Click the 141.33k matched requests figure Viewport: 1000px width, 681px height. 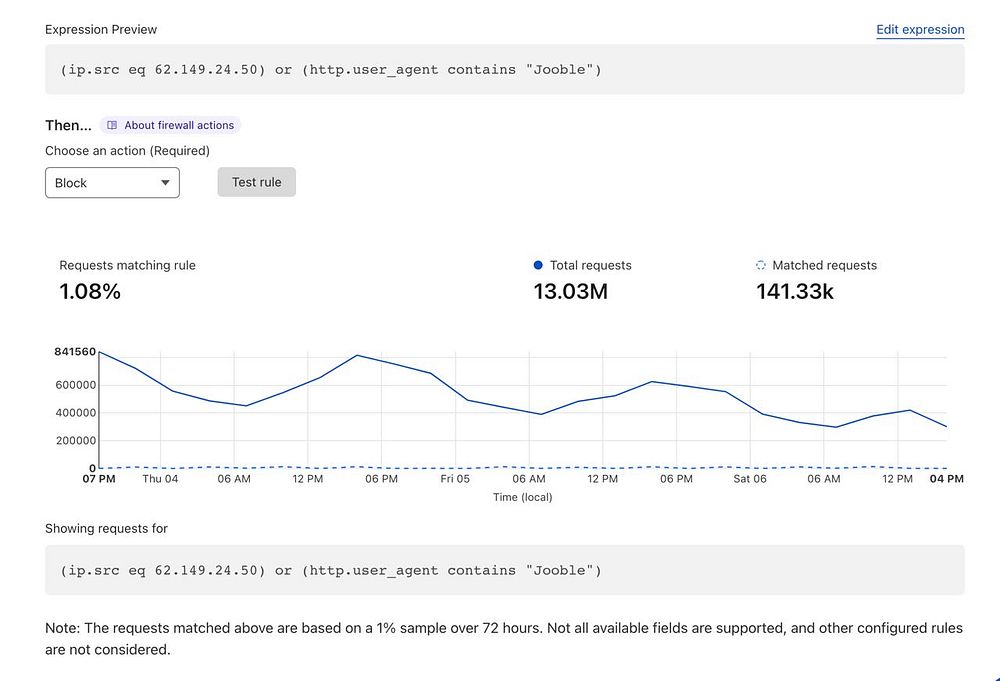(795, 292)
